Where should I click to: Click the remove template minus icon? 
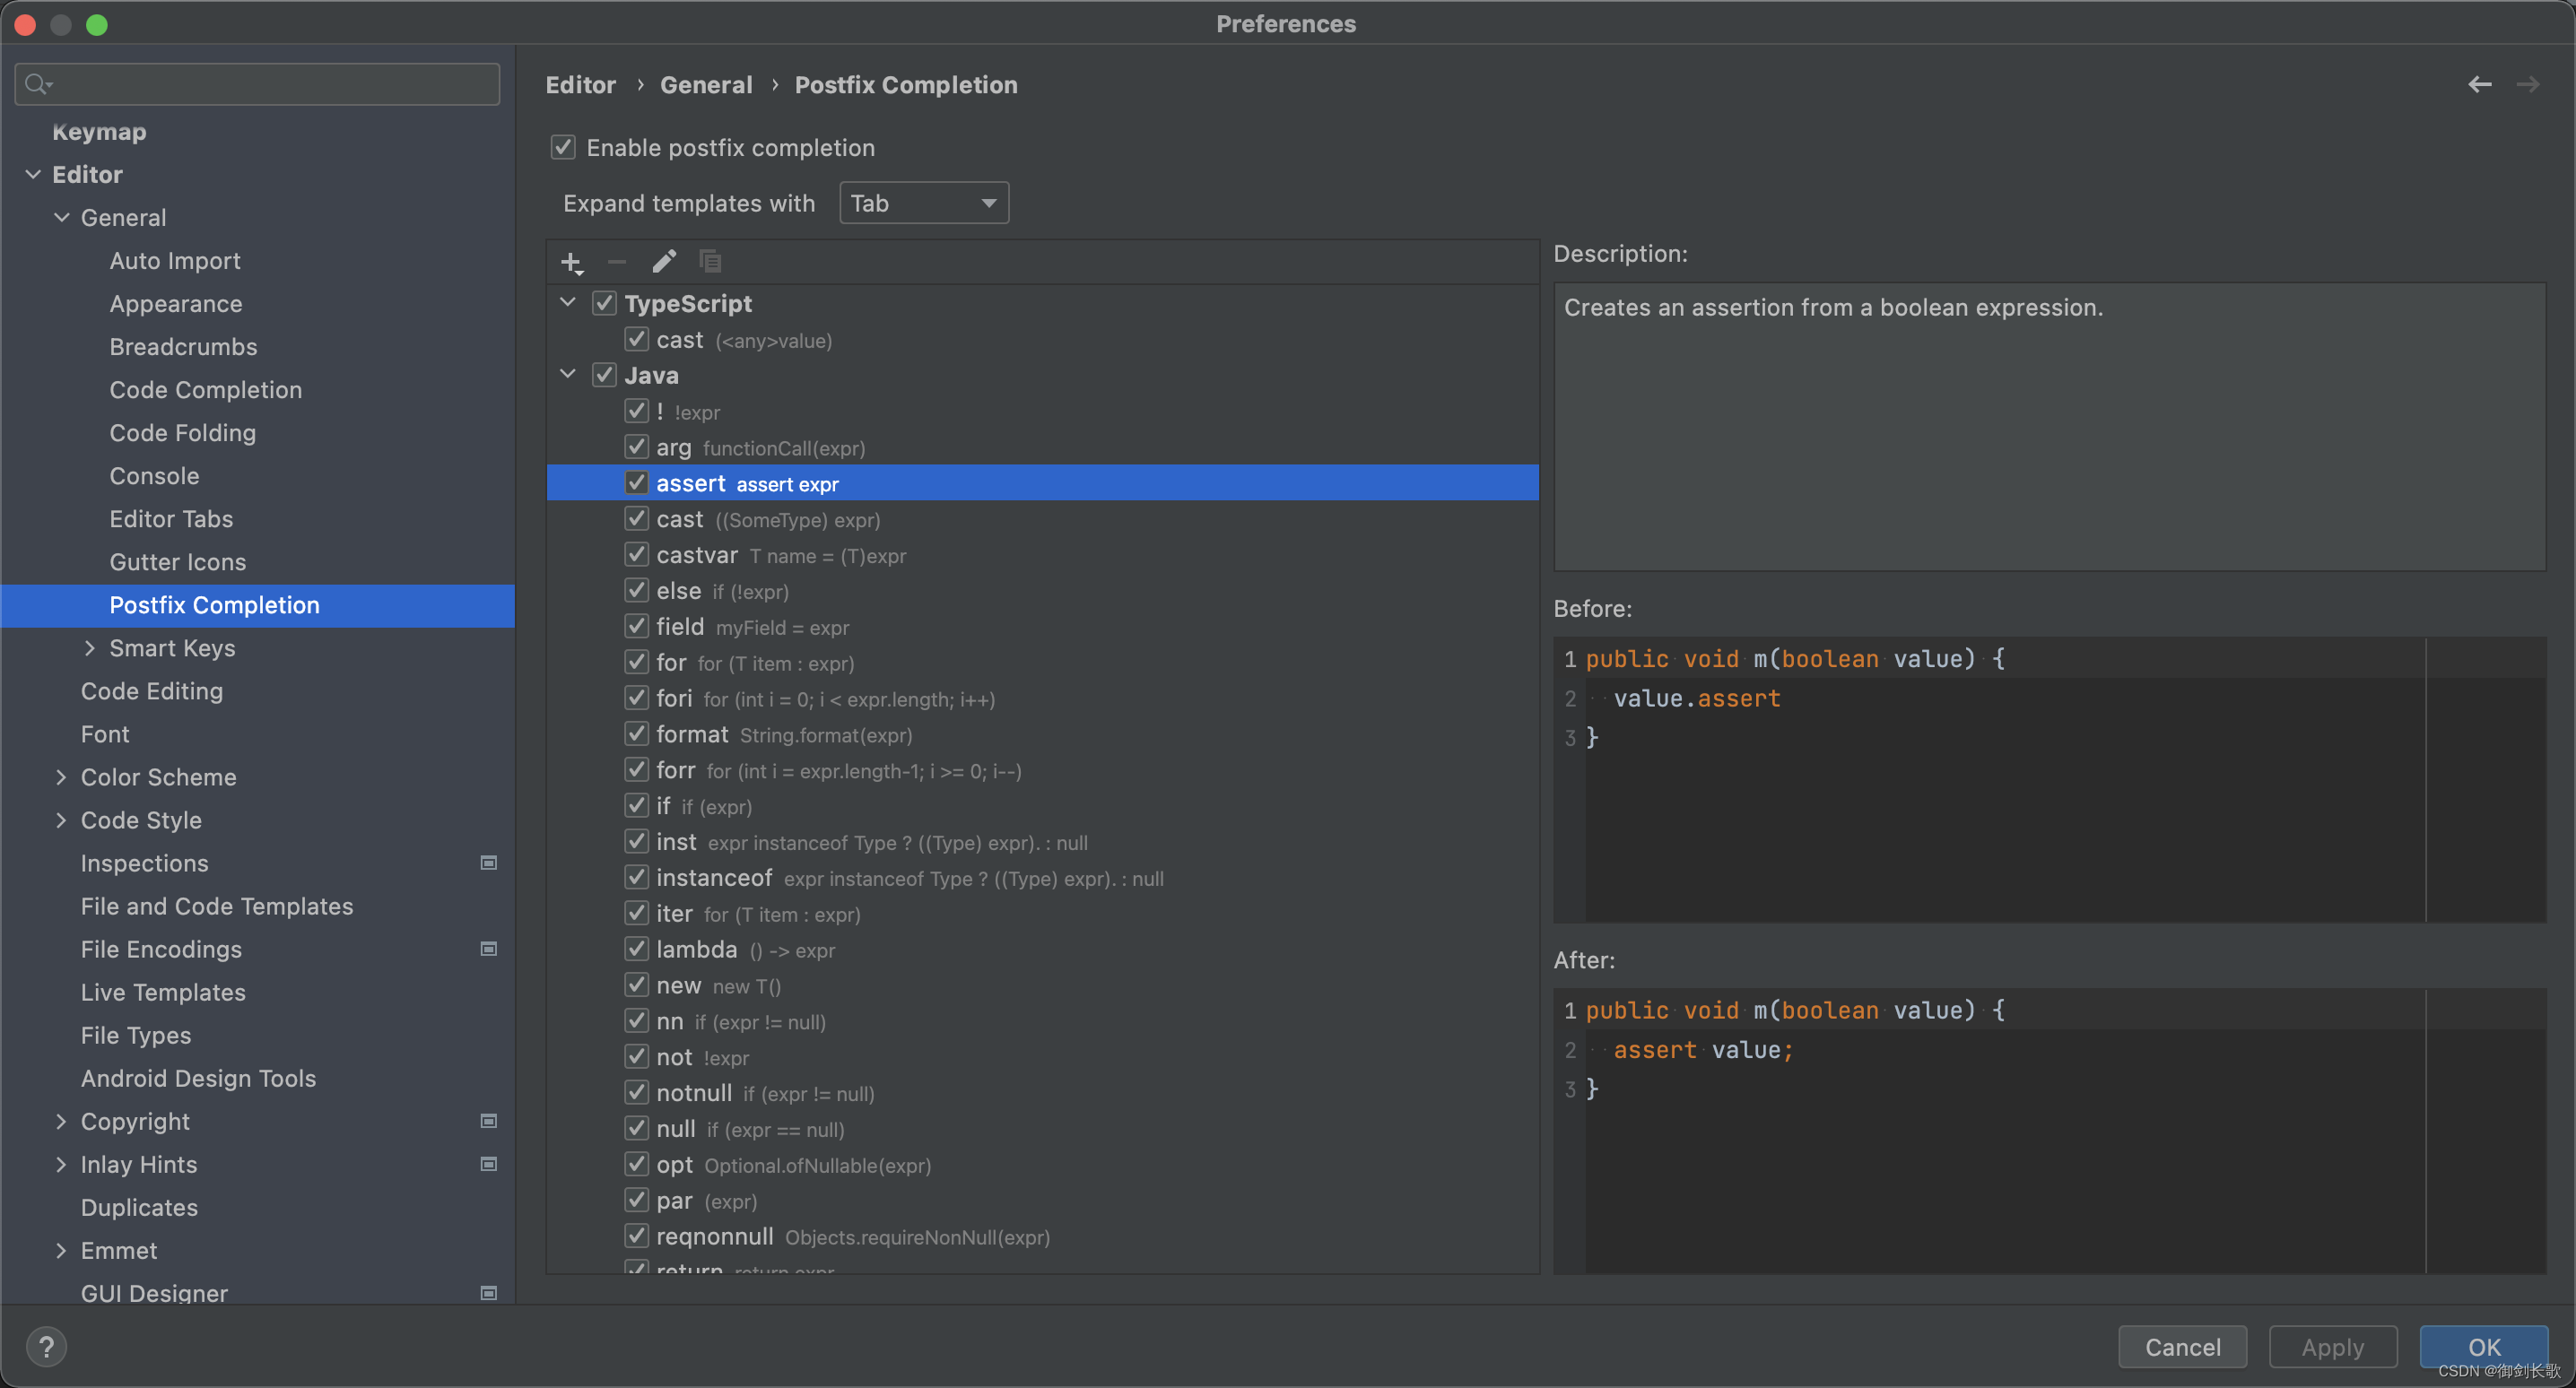617,262
